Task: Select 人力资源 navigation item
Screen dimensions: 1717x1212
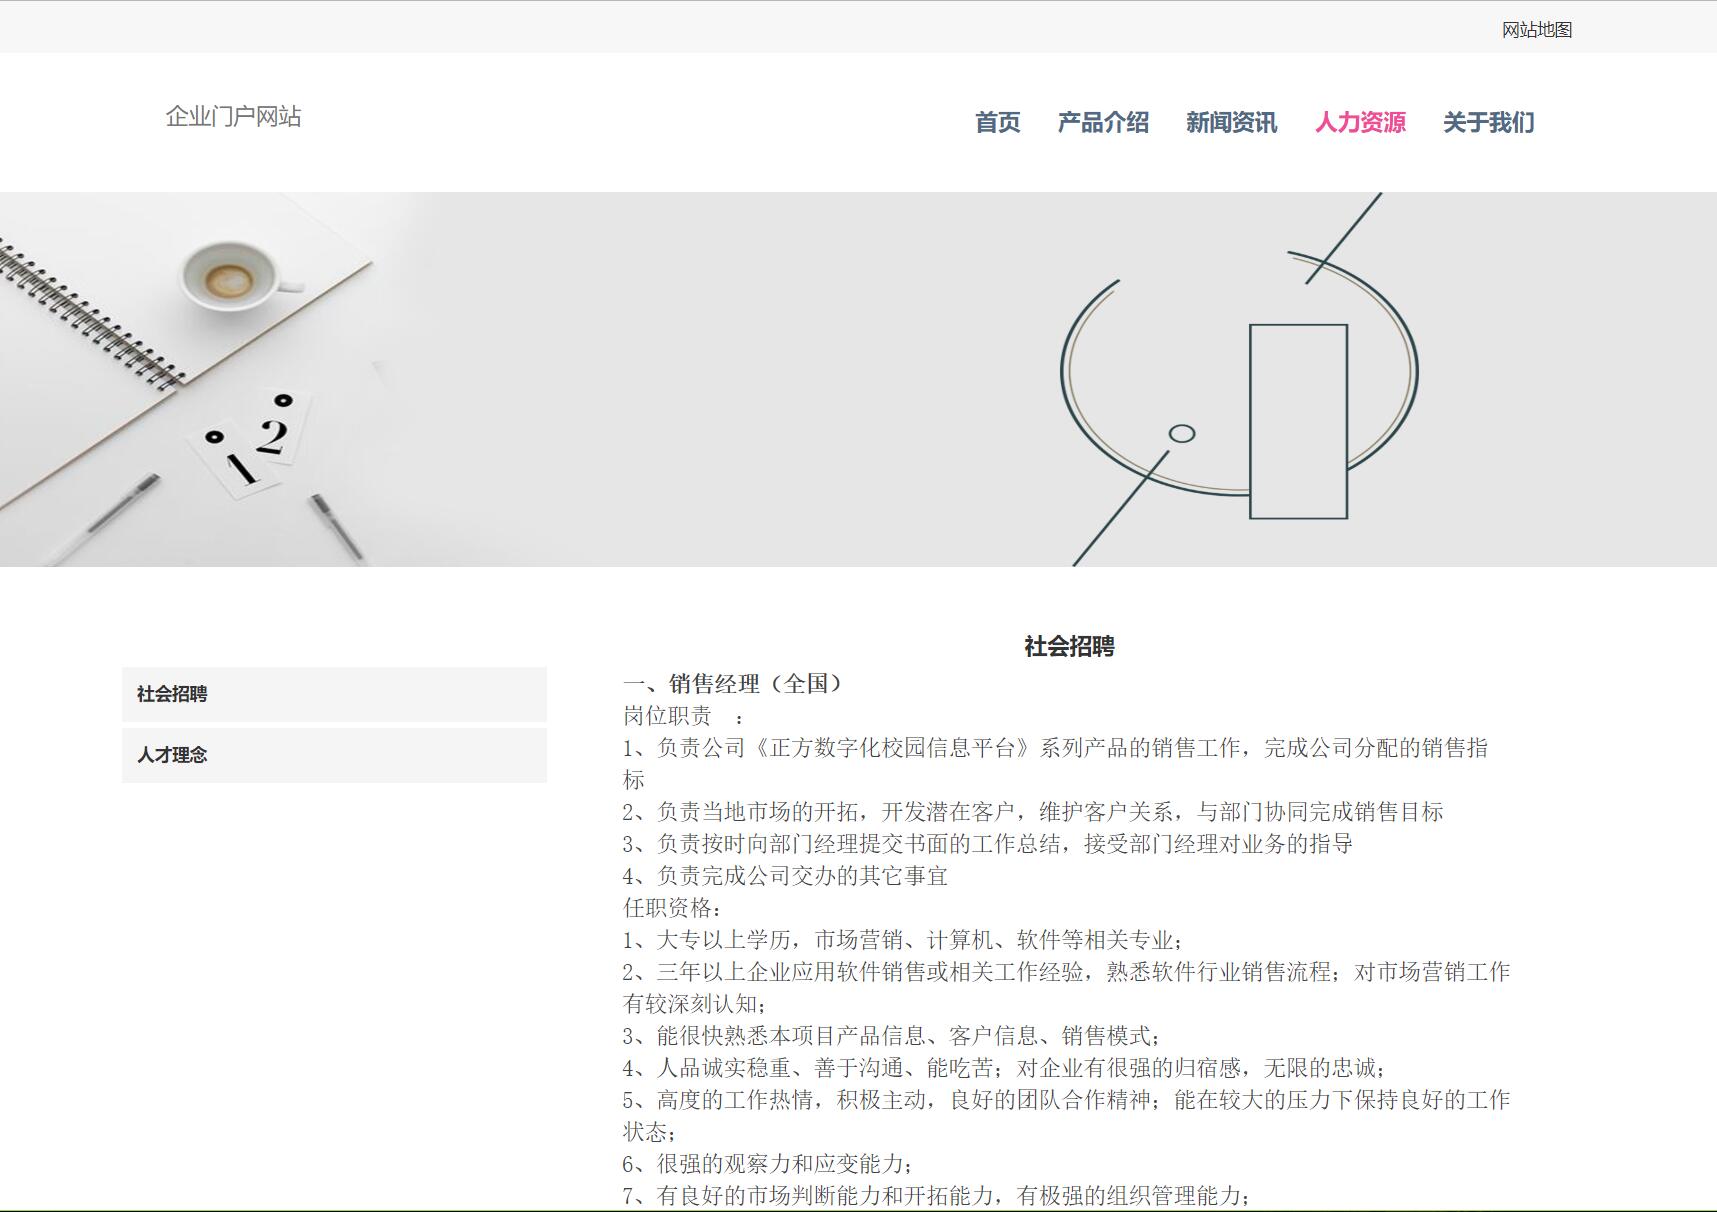Action: click(x=1360, y=122)
